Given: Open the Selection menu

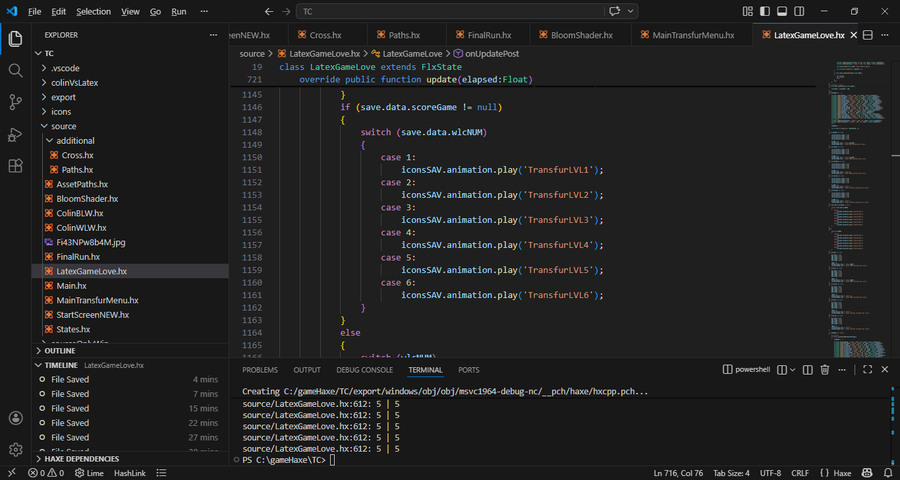Looking at the screenshot, I should pos(94,12).
